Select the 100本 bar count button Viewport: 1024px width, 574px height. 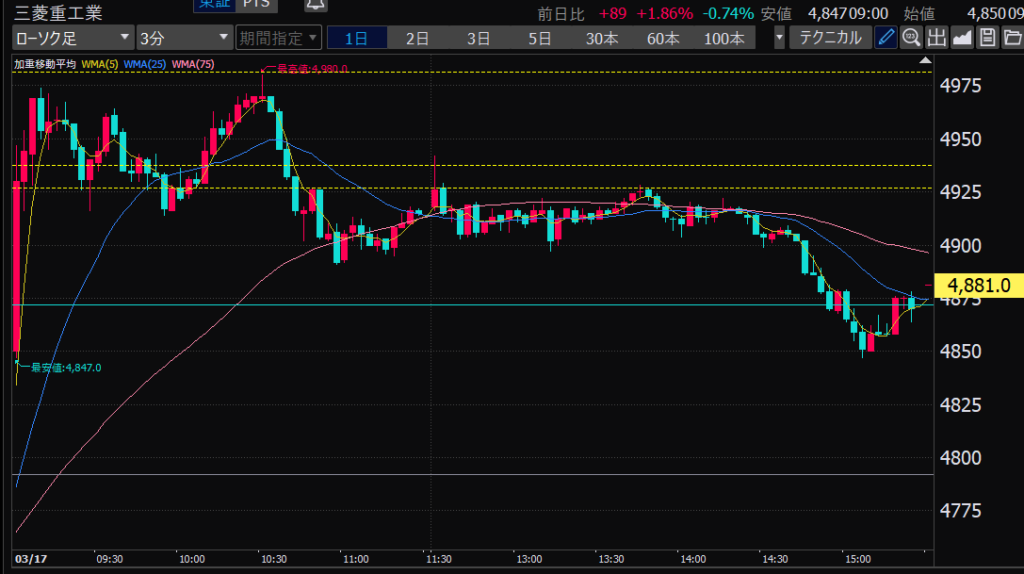[724, 39]
